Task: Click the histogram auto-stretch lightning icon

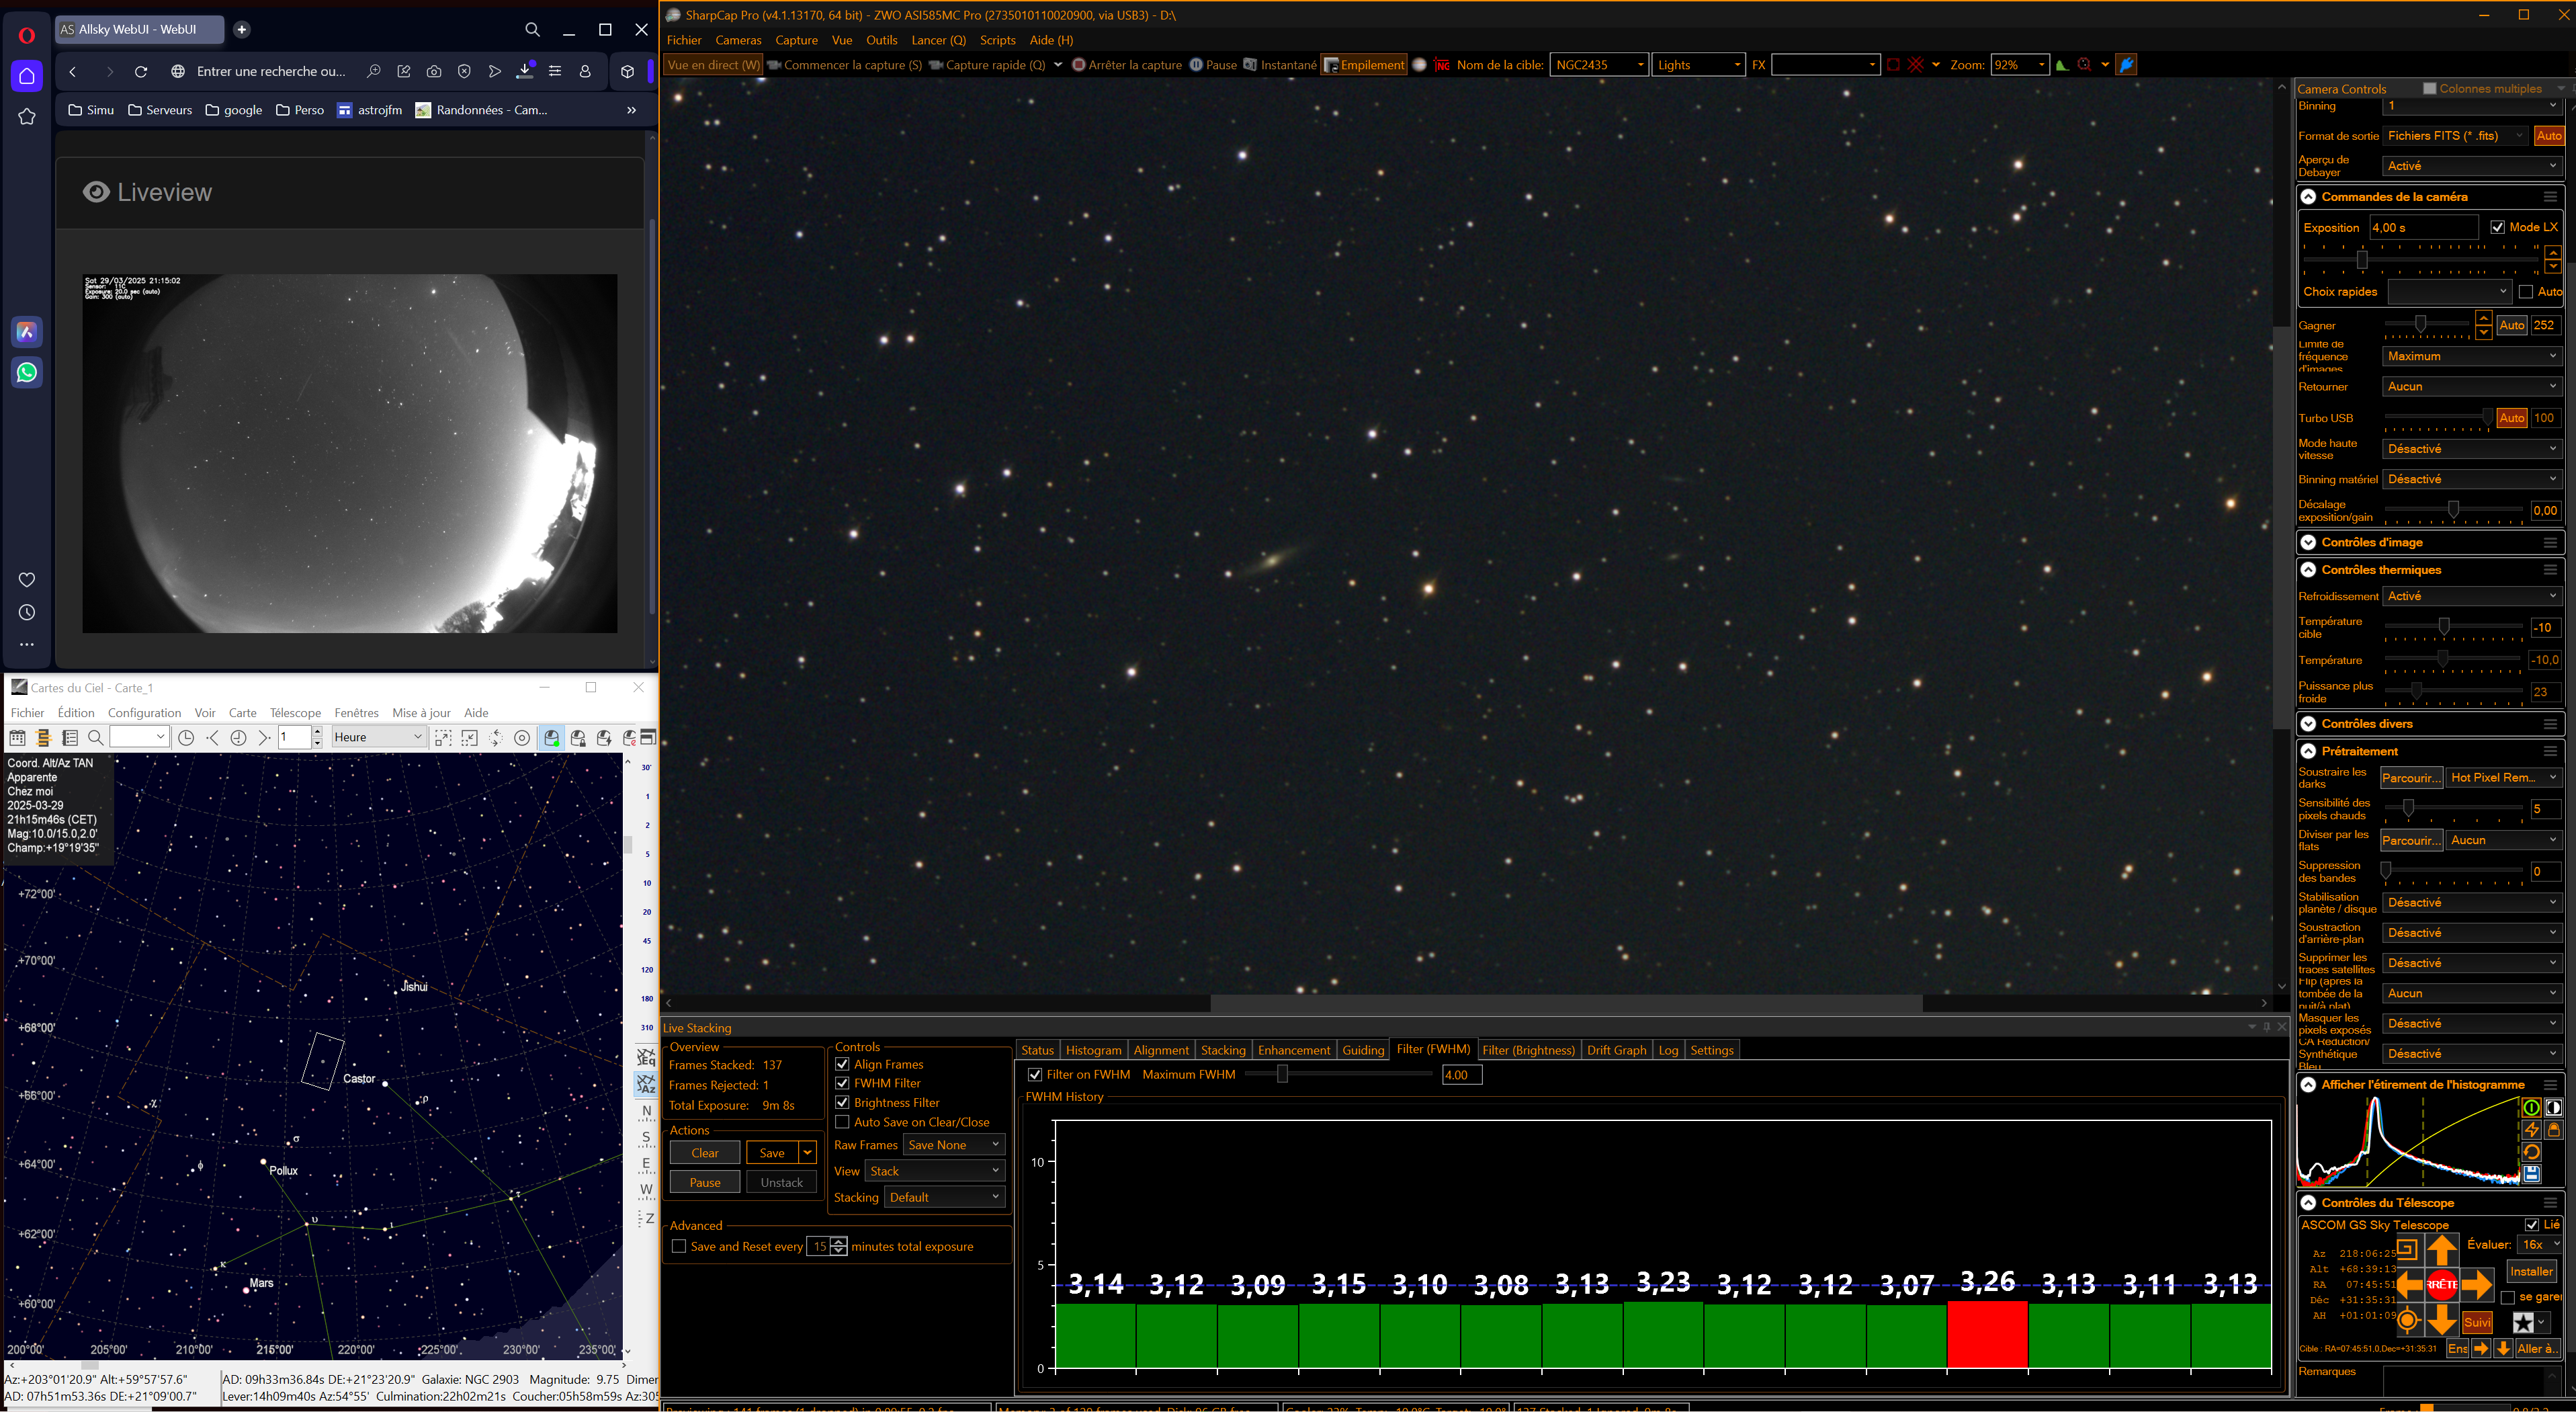Action: click(x=2531, y=1129)
